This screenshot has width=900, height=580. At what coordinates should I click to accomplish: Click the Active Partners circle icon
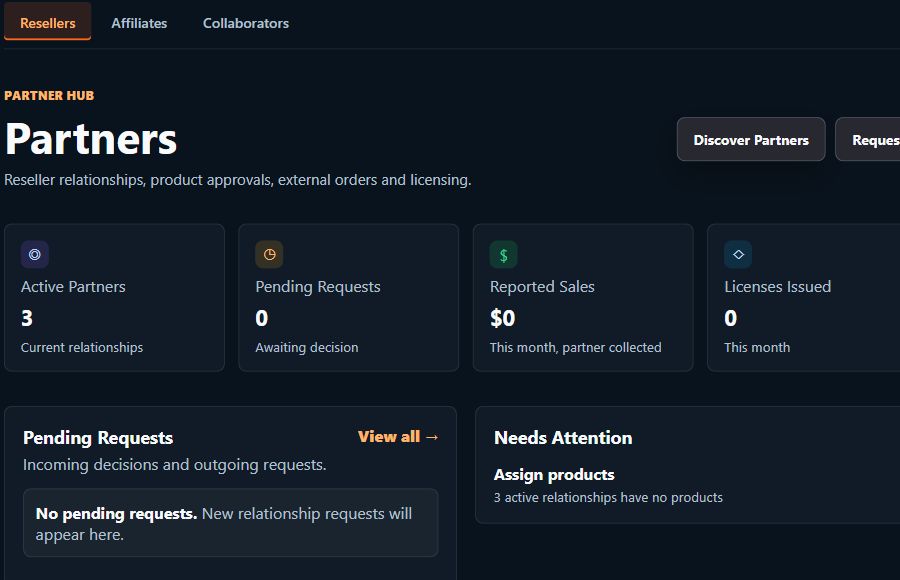(x=35, y=254)
